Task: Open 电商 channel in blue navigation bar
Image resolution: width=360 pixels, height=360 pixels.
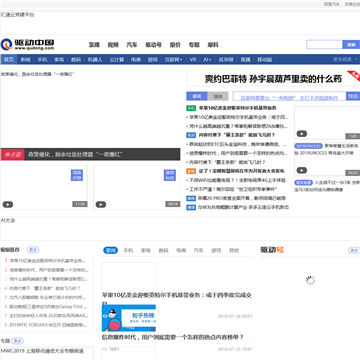Action: [136, 60]
